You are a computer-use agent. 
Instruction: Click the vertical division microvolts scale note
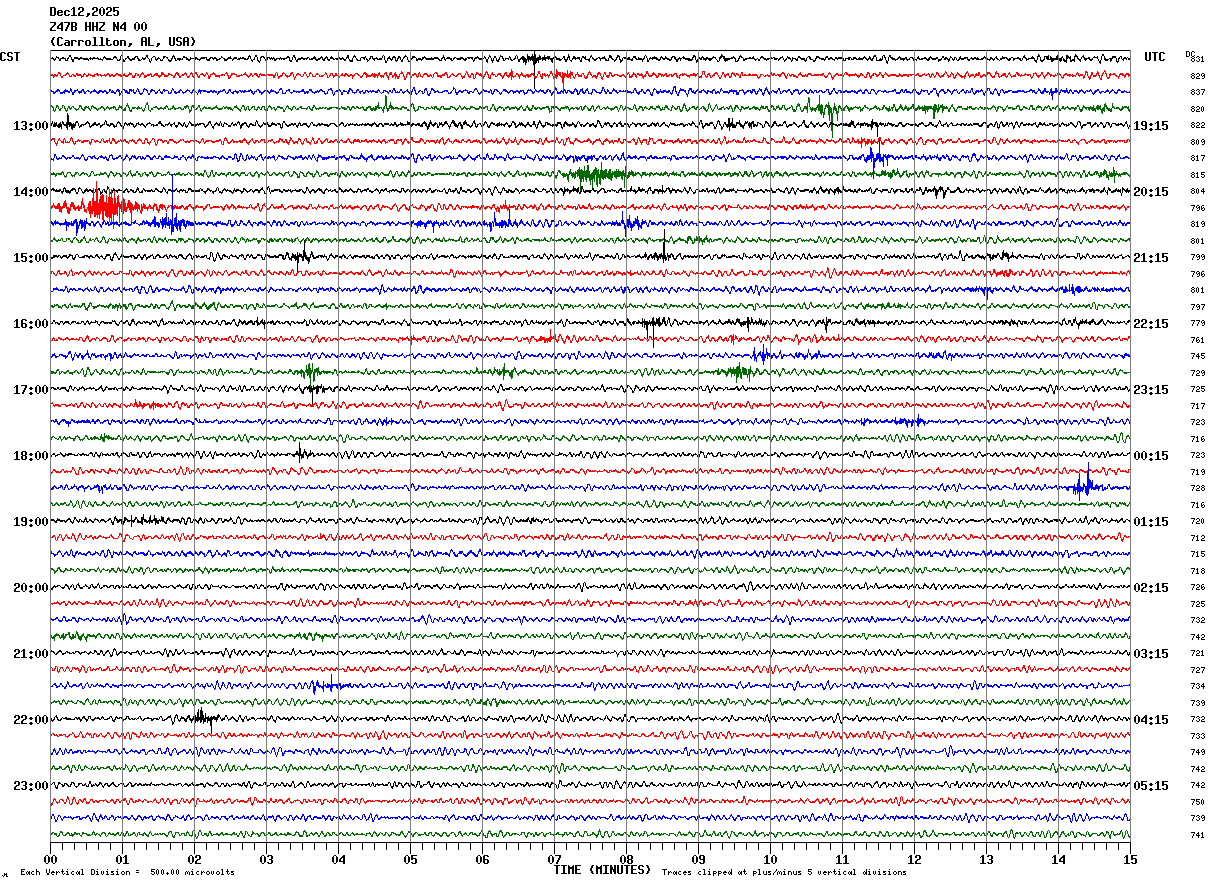pos(127,873)
